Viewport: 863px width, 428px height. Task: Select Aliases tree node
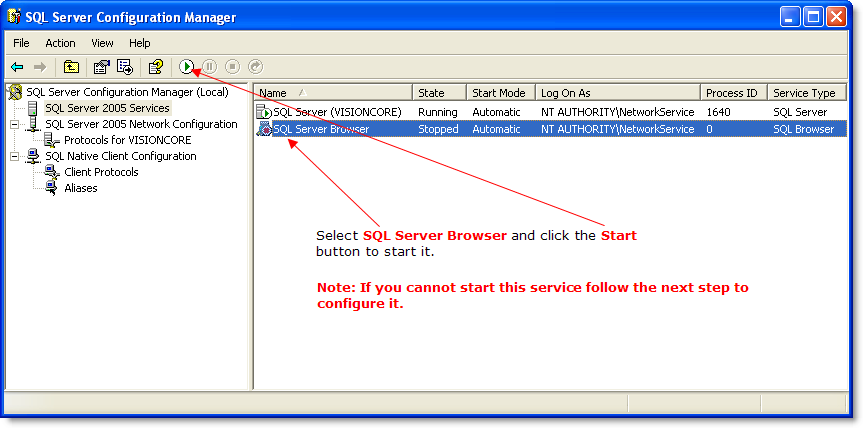[81, 188]
